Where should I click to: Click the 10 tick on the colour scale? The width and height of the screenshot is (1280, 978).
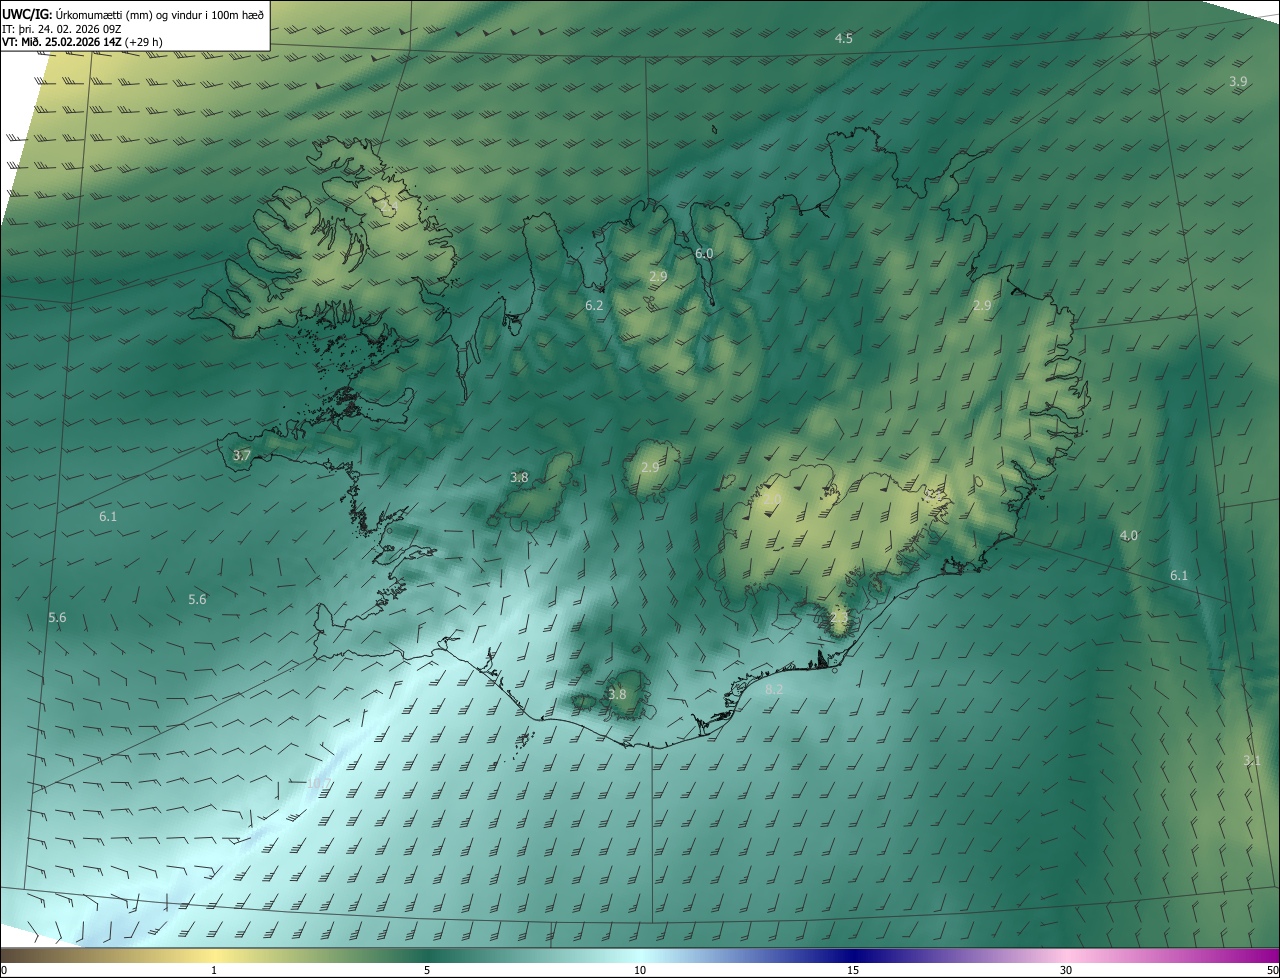(x=640, y=970)
